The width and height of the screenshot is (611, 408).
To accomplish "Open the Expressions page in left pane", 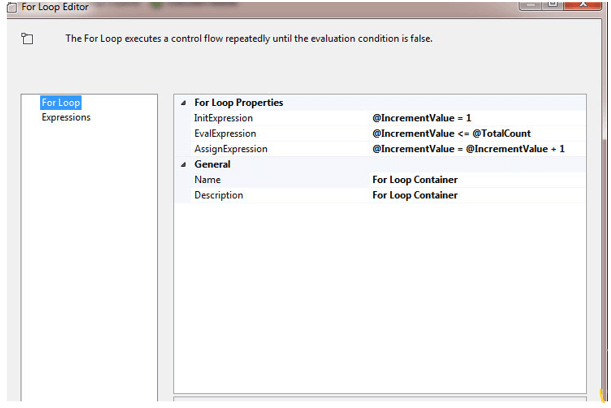I will [x=66, y=117].
